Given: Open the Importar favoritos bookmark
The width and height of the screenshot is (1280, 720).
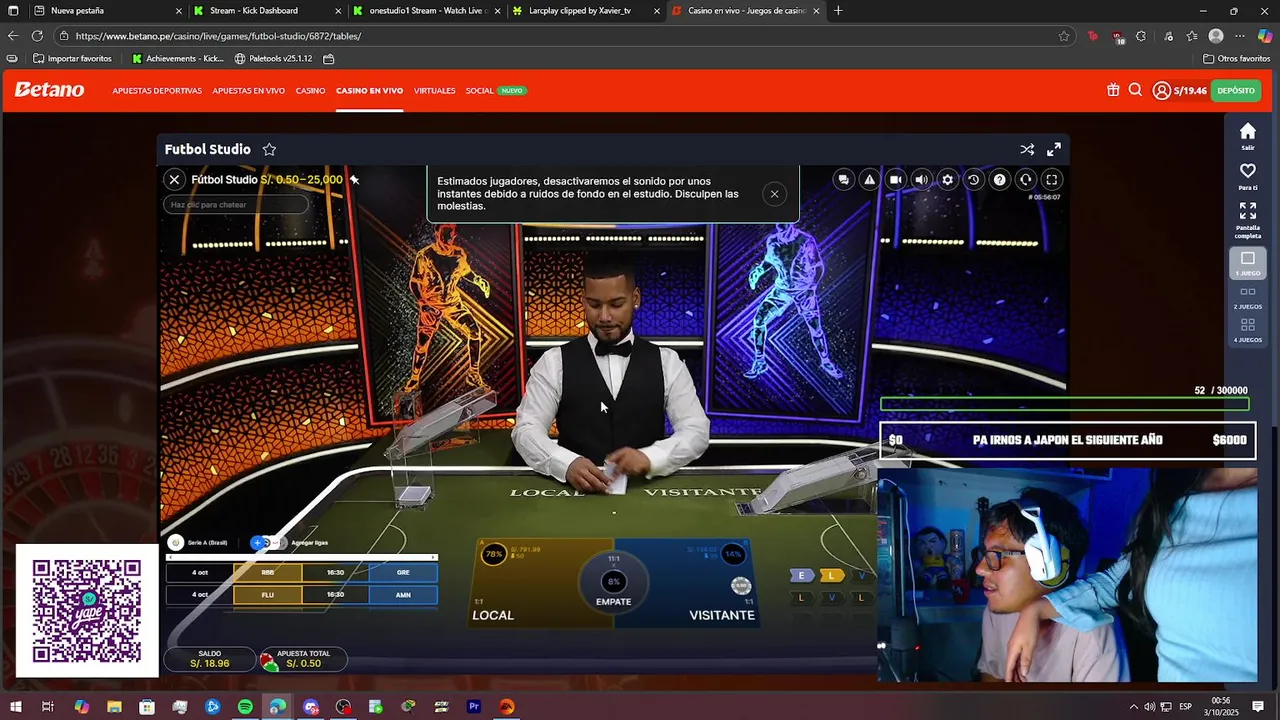Looking at the screenshot, I should click(x=72, y=59).
